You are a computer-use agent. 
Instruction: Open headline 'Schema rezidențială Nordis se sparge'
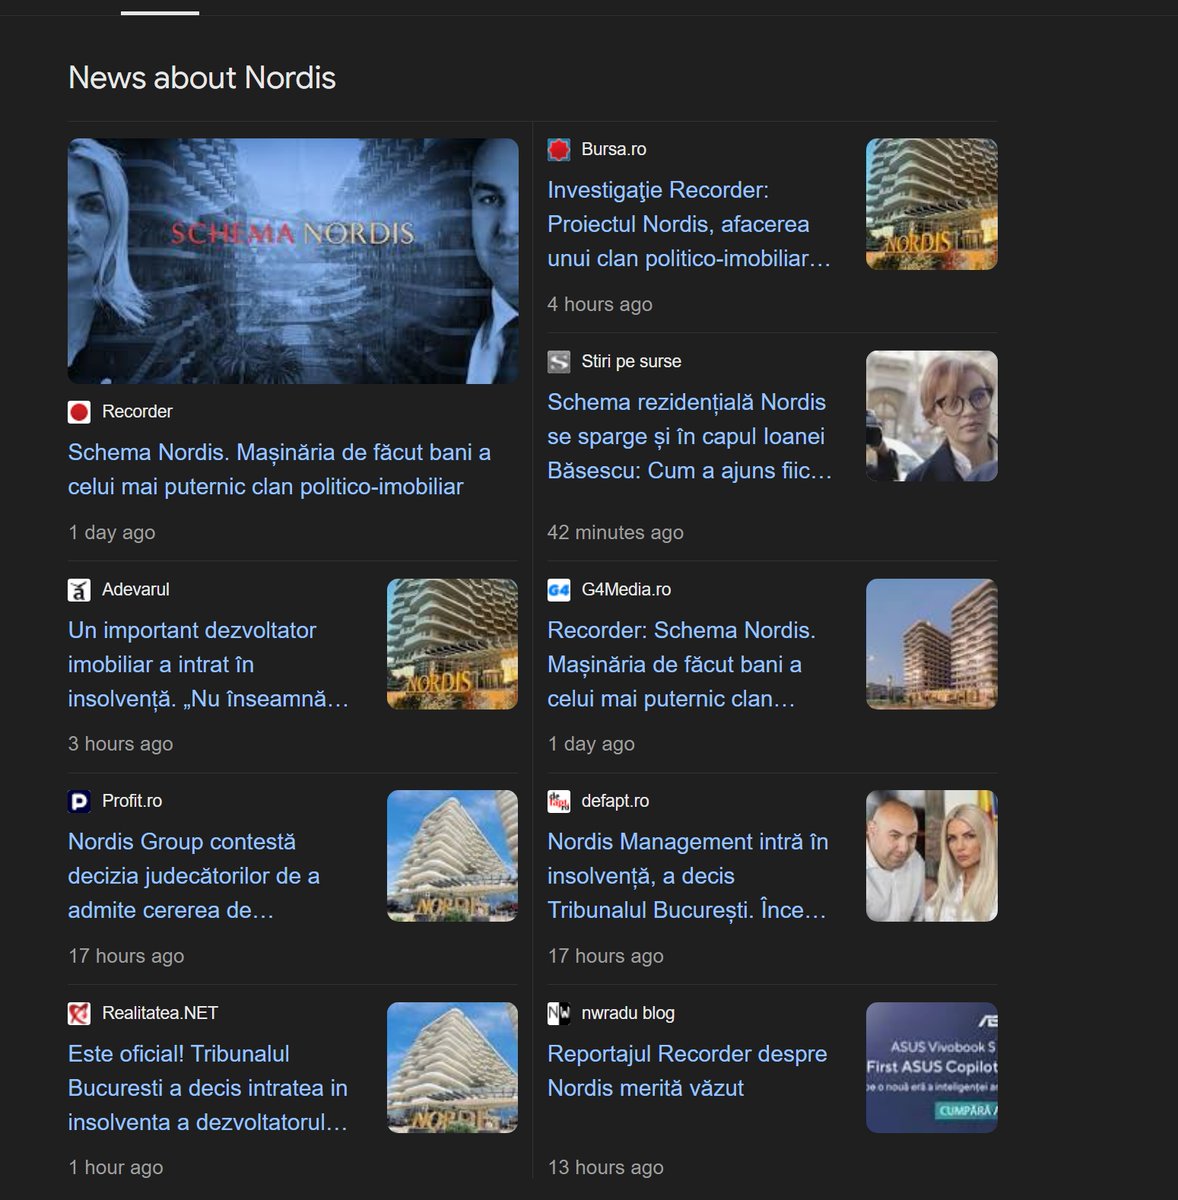coord(689,436)
